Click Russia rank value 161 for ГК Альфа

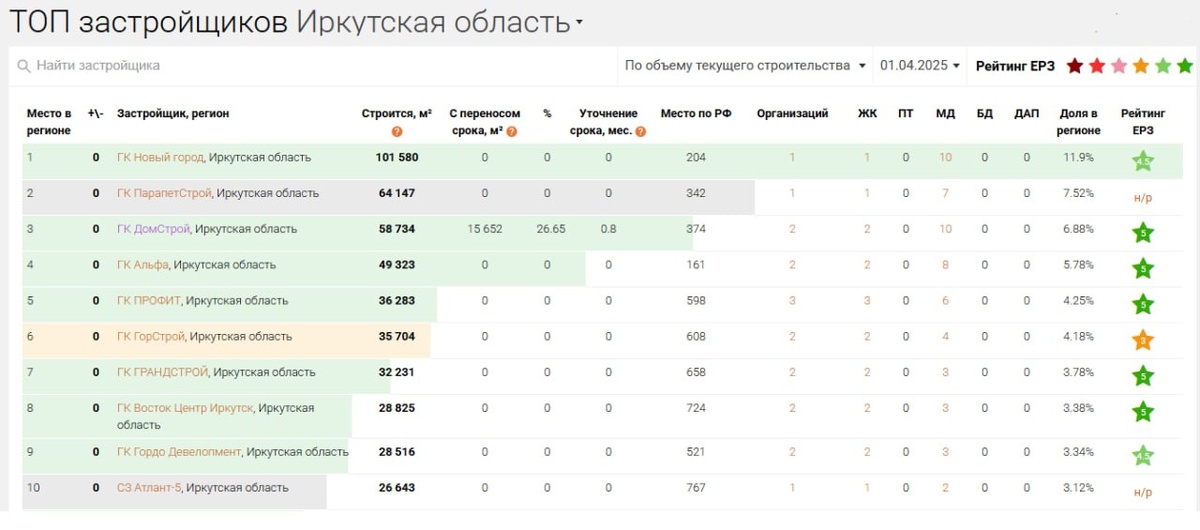[696, 265]
